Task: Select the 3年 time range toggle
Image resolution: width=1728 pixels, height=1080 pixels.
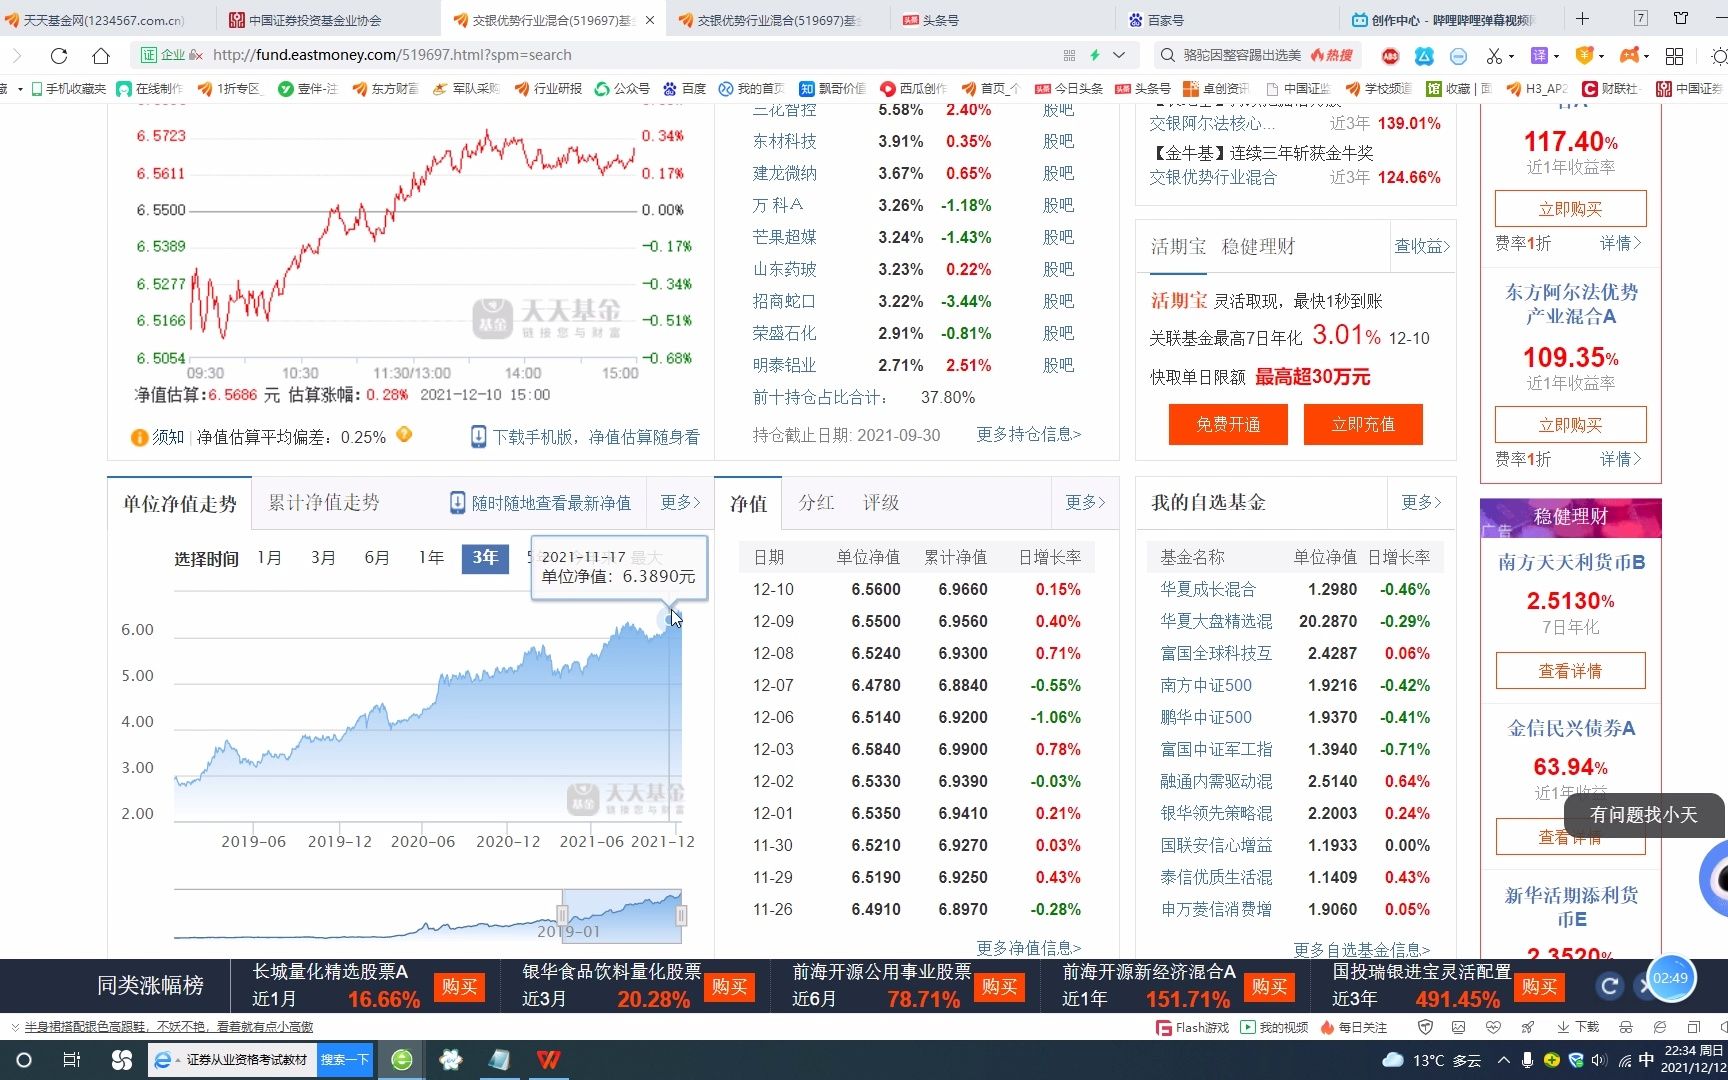Action: 484,559
